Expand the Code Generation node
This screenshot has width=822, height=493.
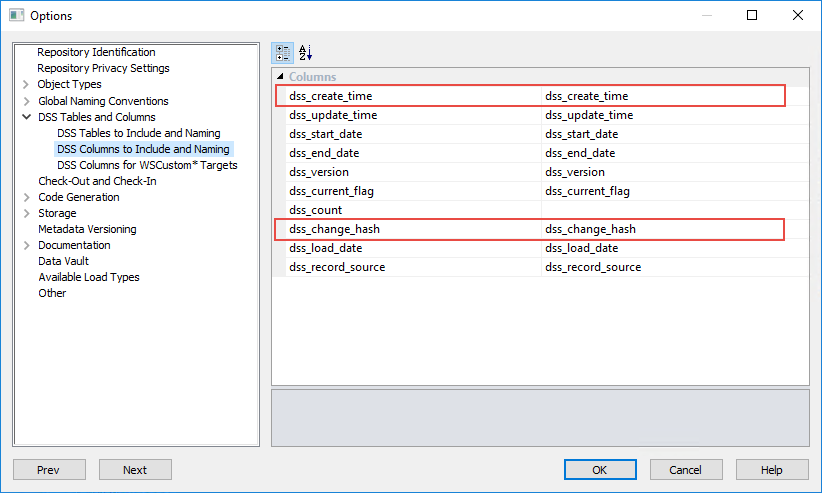click(x=26, y=197)
